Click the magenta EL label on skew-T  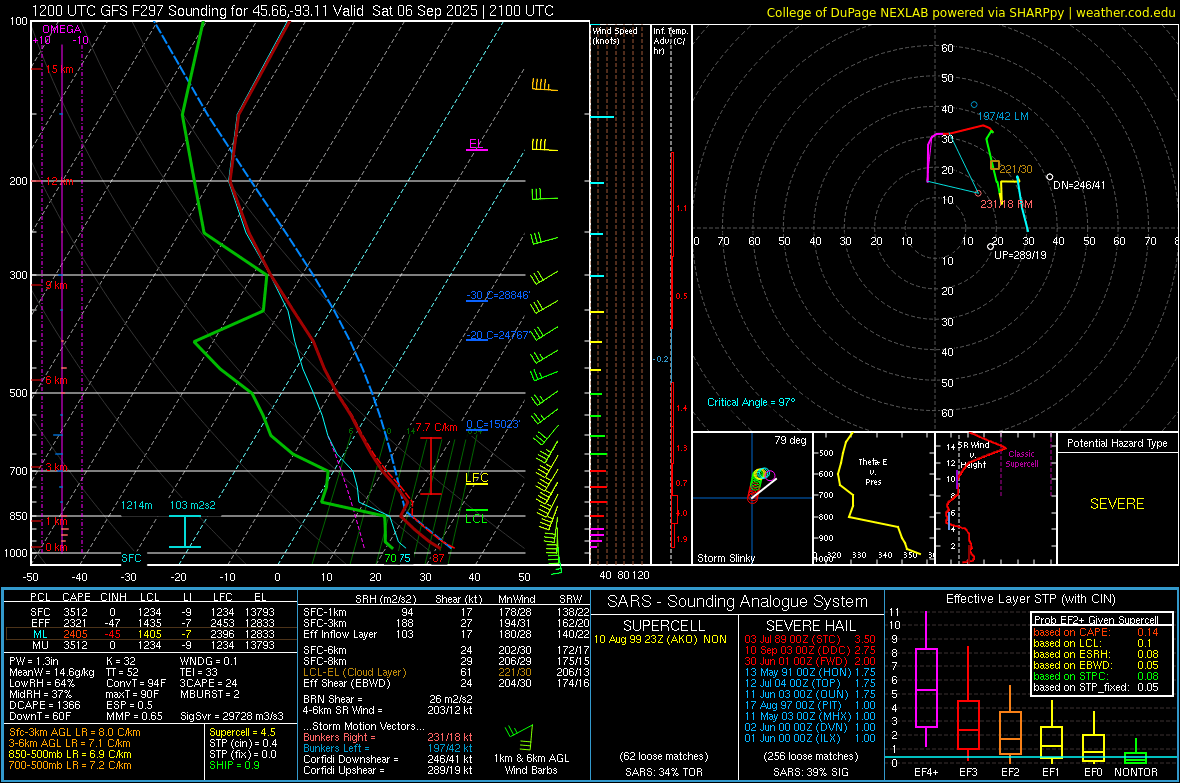coord(475,143)
